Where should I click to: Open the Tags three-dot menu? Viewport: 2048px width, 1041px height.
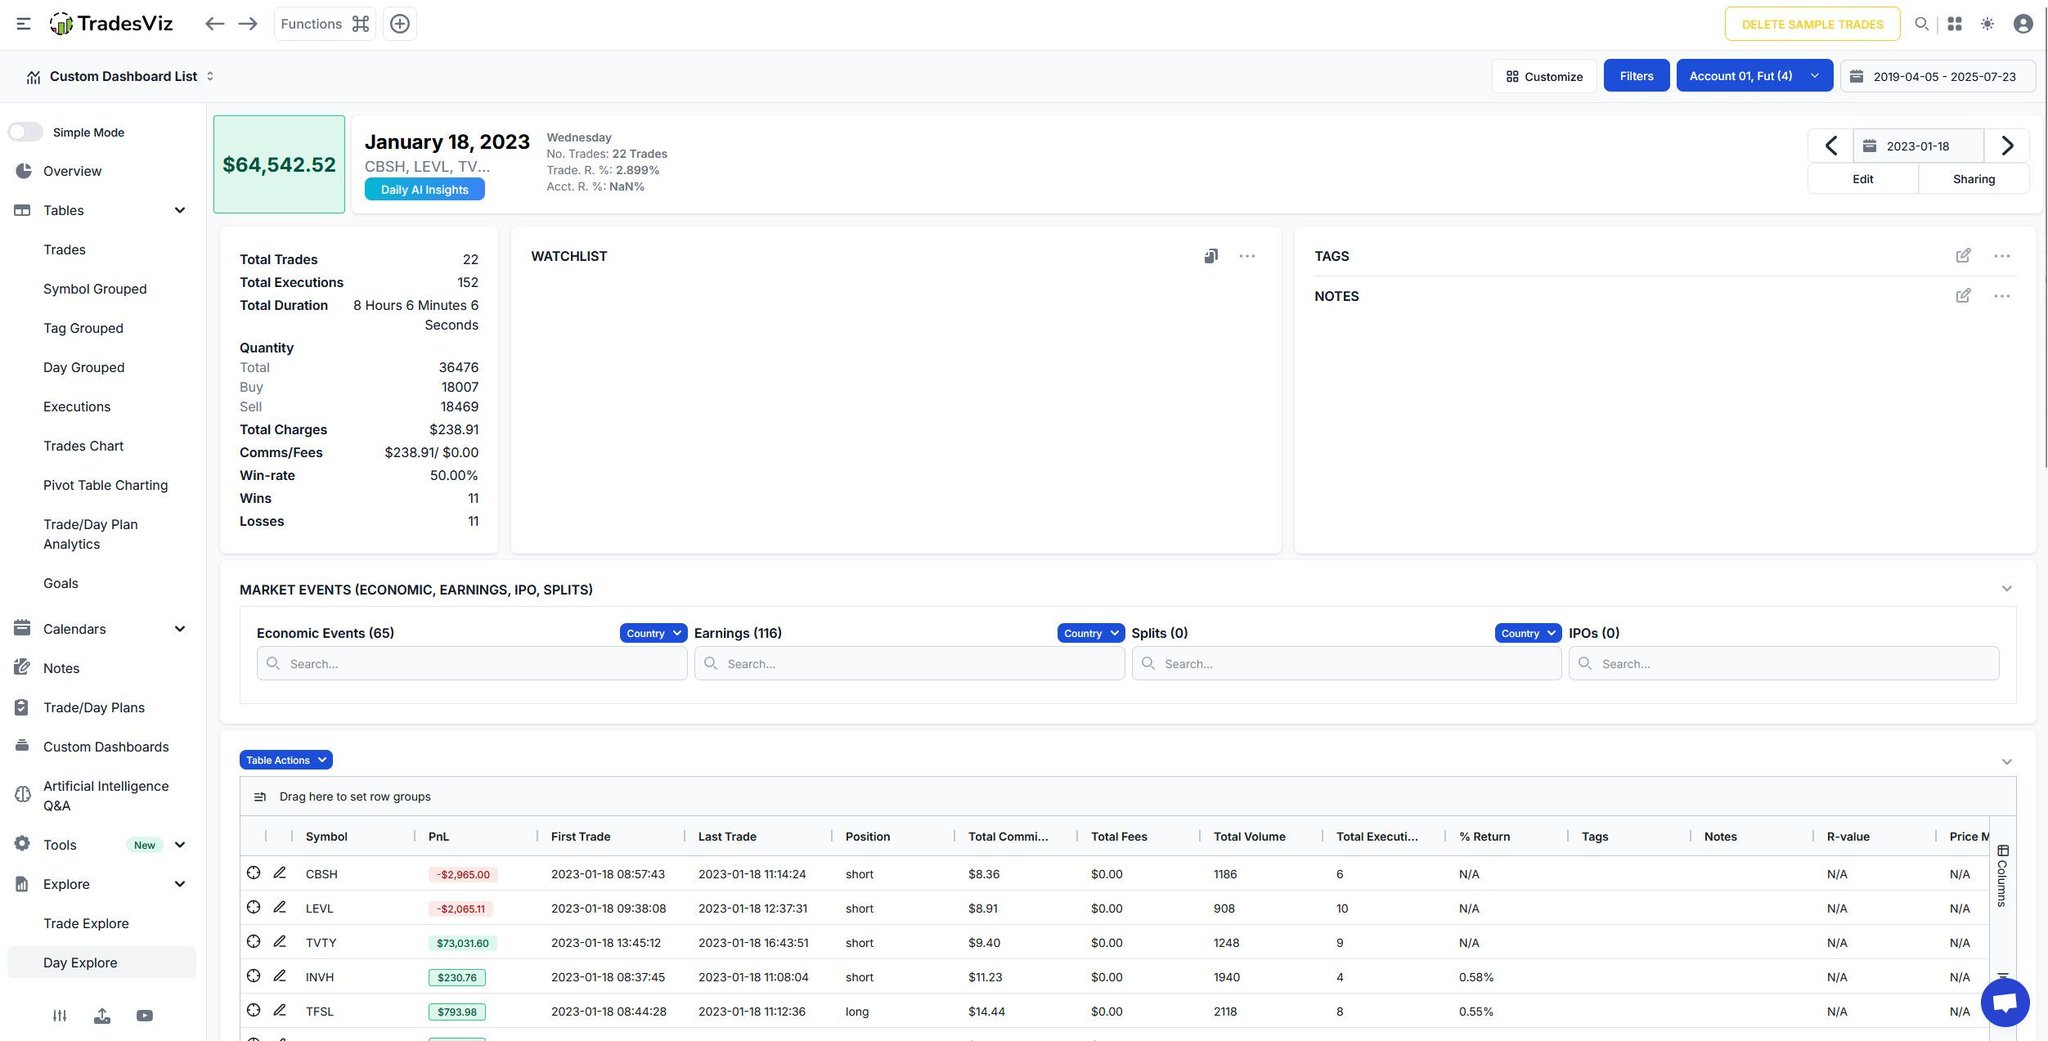[2002, 256]
